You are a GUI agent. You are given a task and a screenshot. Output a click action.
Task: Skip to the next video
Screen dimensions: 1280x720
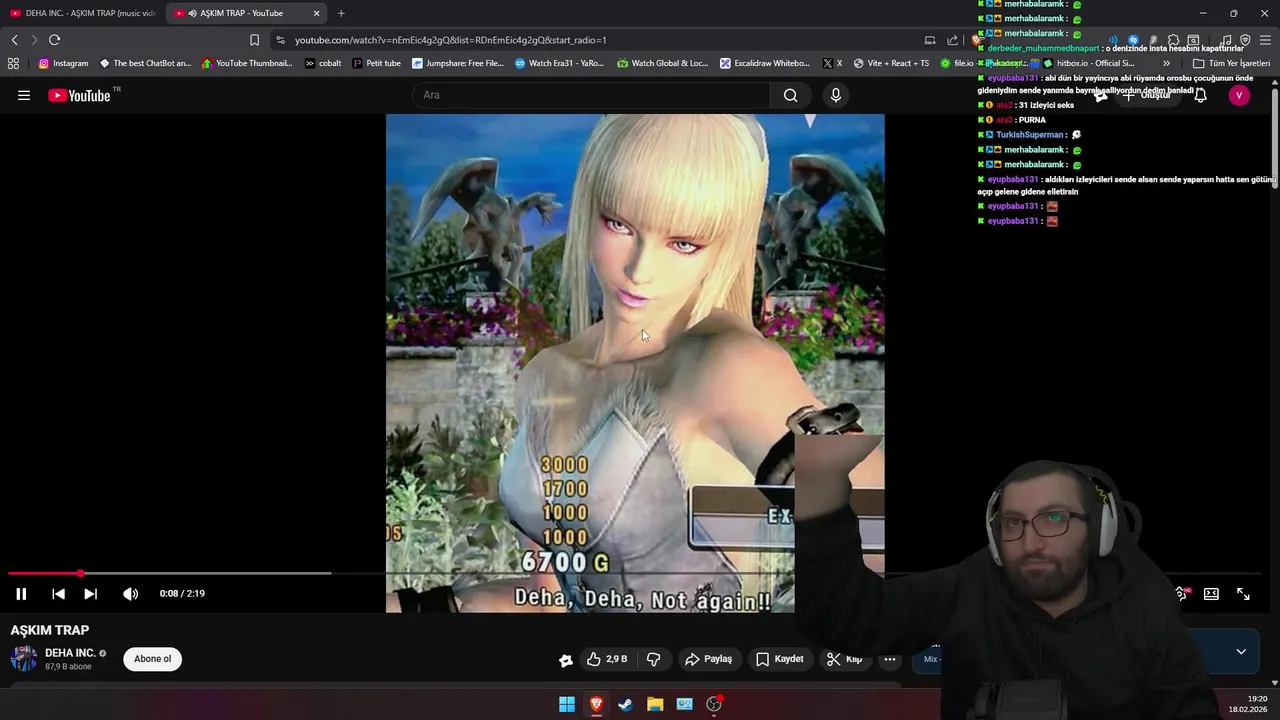point(90,593)
